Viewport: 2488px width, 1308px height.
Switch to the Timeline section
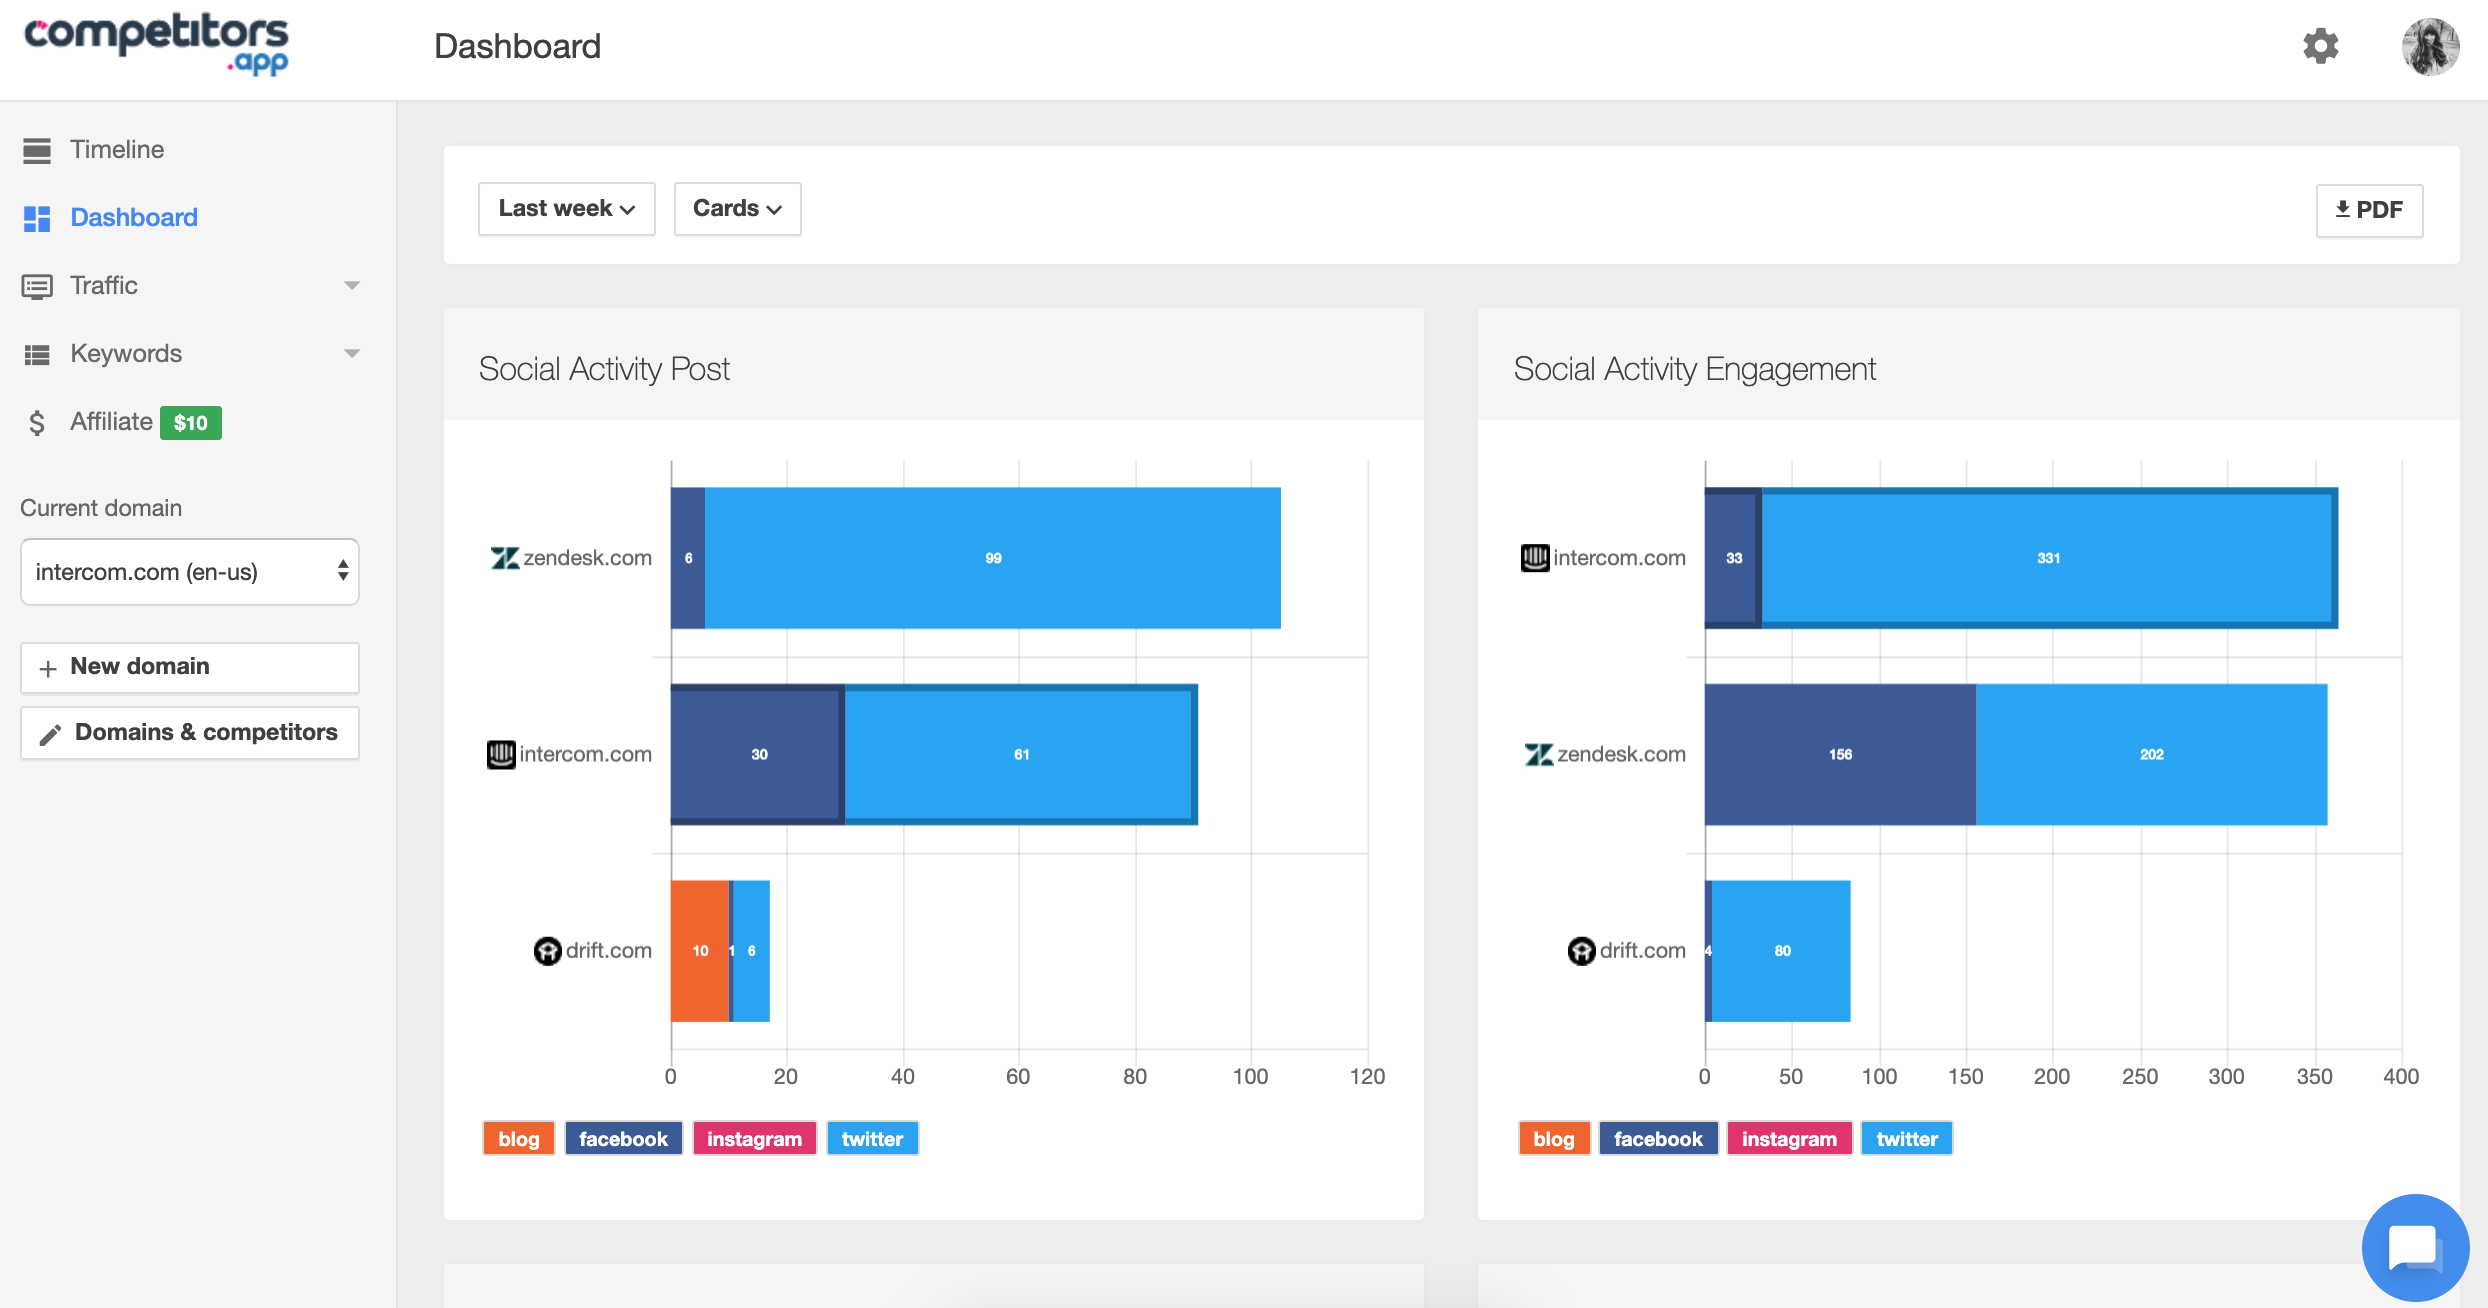click(x=116, y=149)
